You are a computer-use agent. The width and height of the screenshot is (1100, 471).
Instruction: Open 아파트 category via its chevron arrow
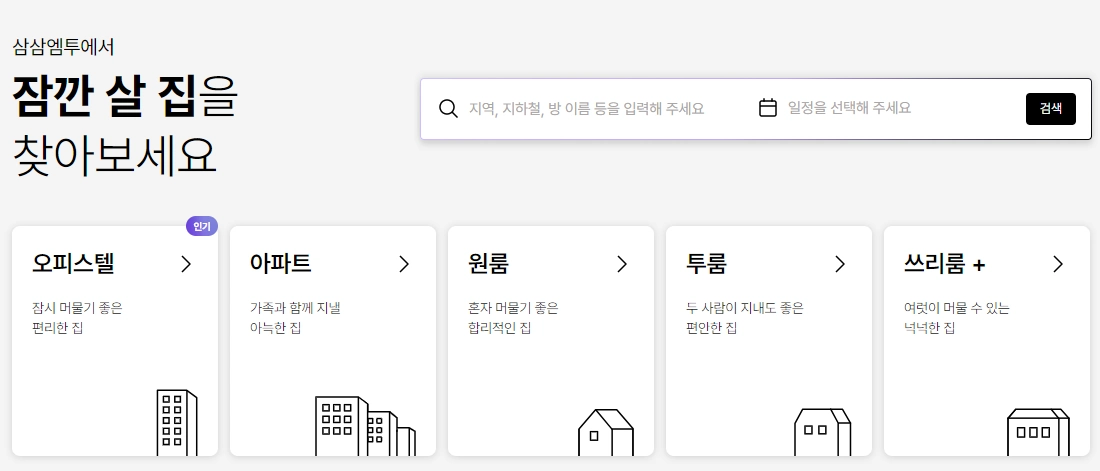(x=404, y=264)
